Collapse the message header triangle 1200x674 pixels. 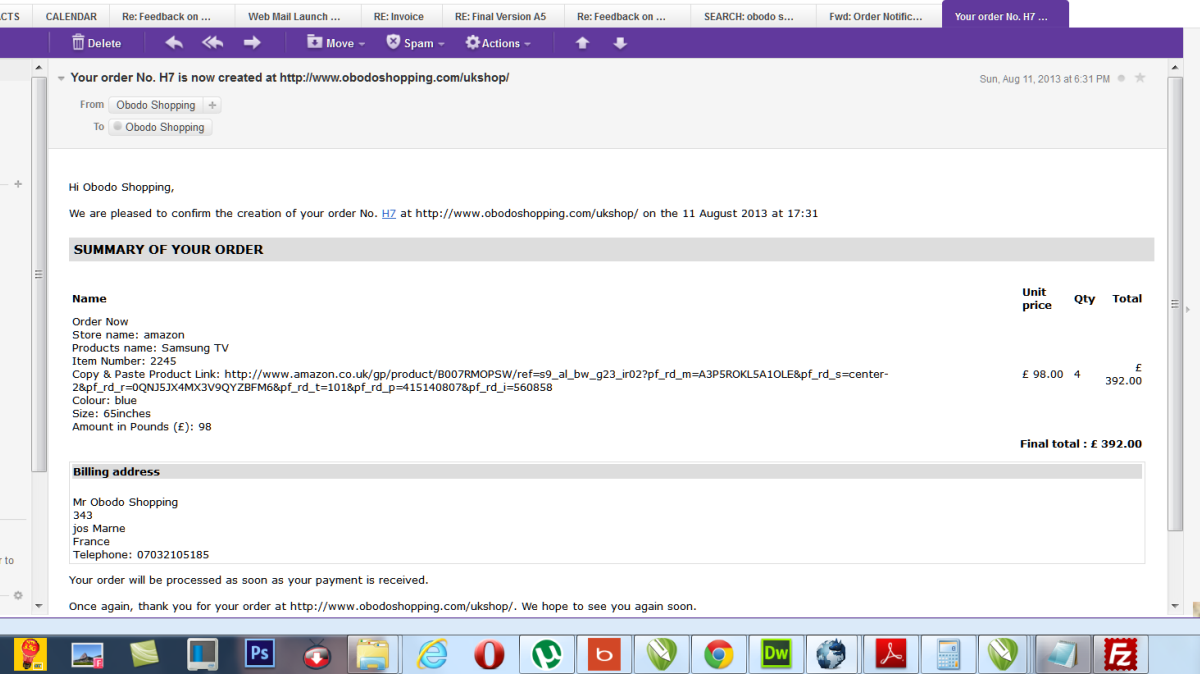pyautogui.click(x=61, y=78)
